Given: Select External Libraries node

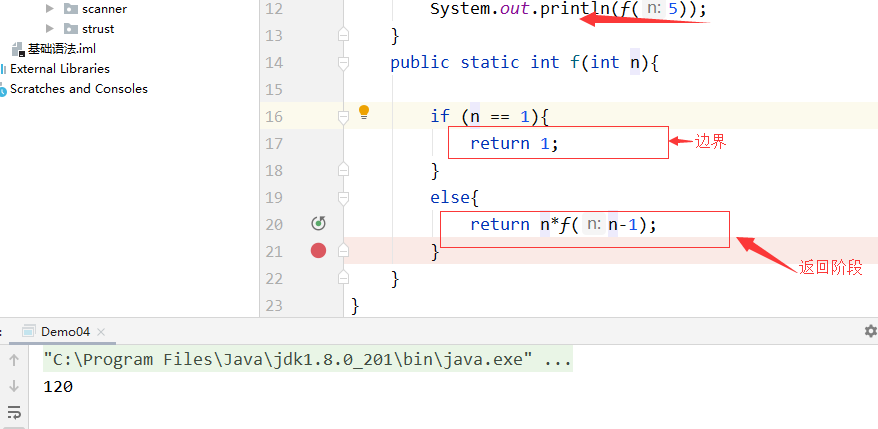Looking at the screenshot, I should (x=60, y=69).
